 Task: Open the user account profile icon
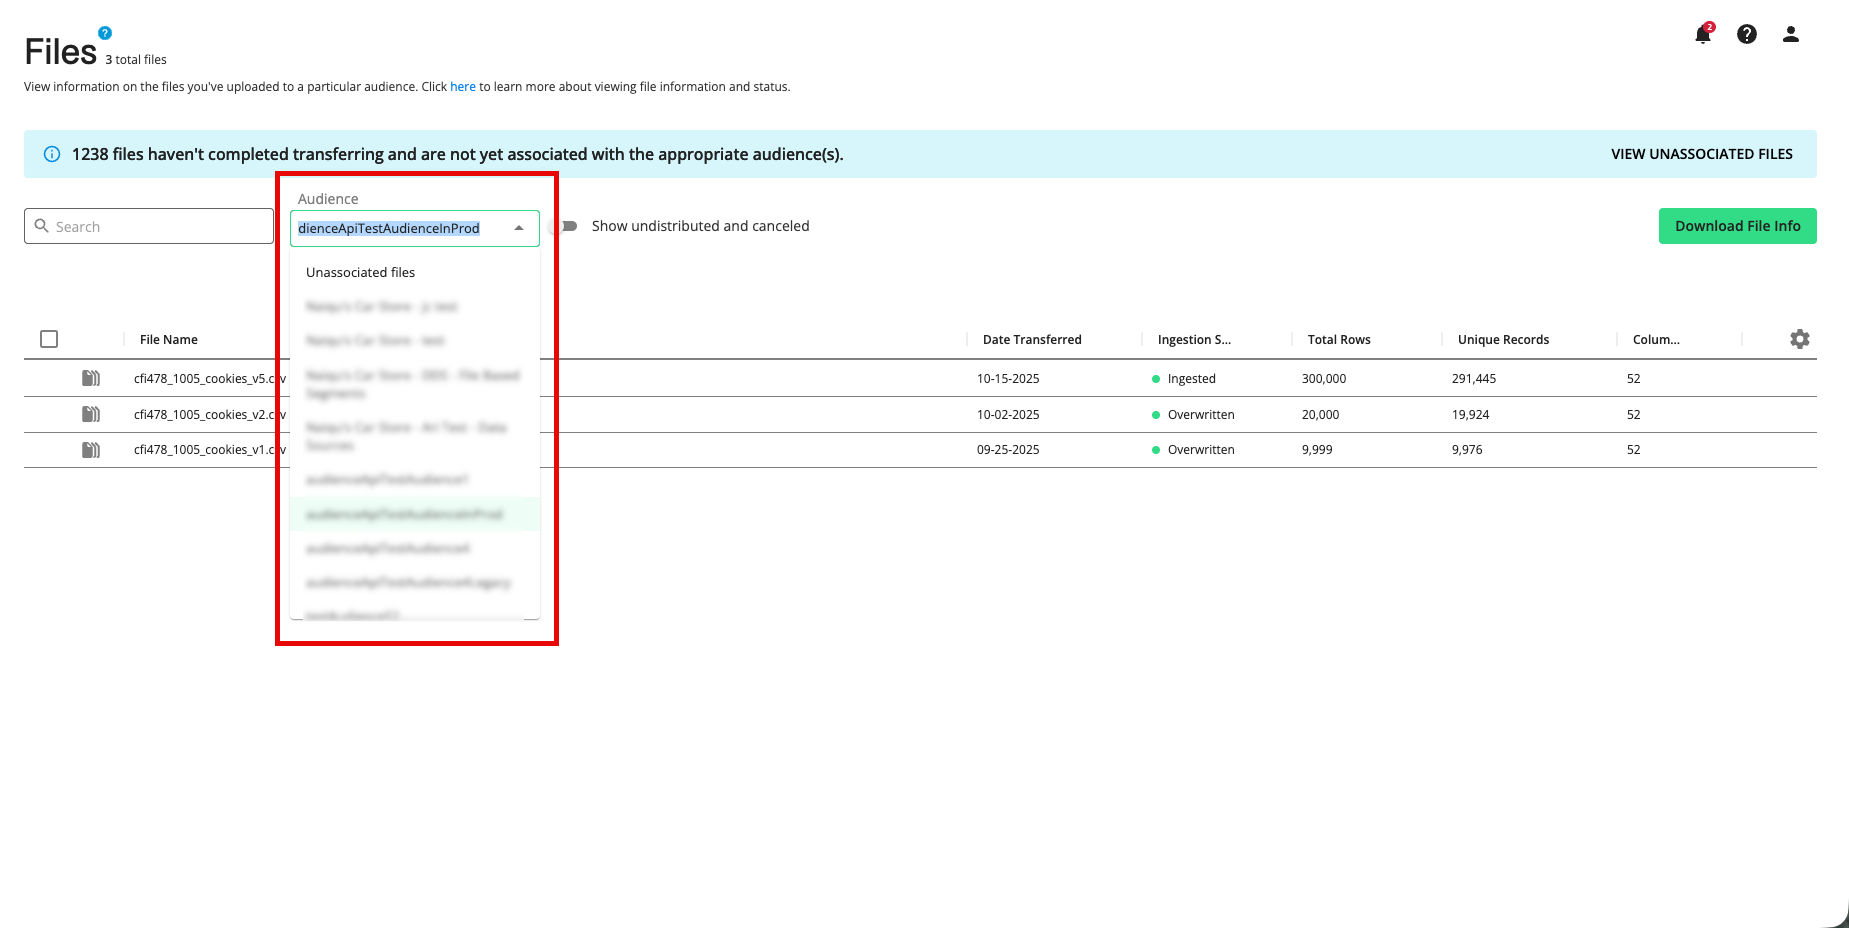1791,34
